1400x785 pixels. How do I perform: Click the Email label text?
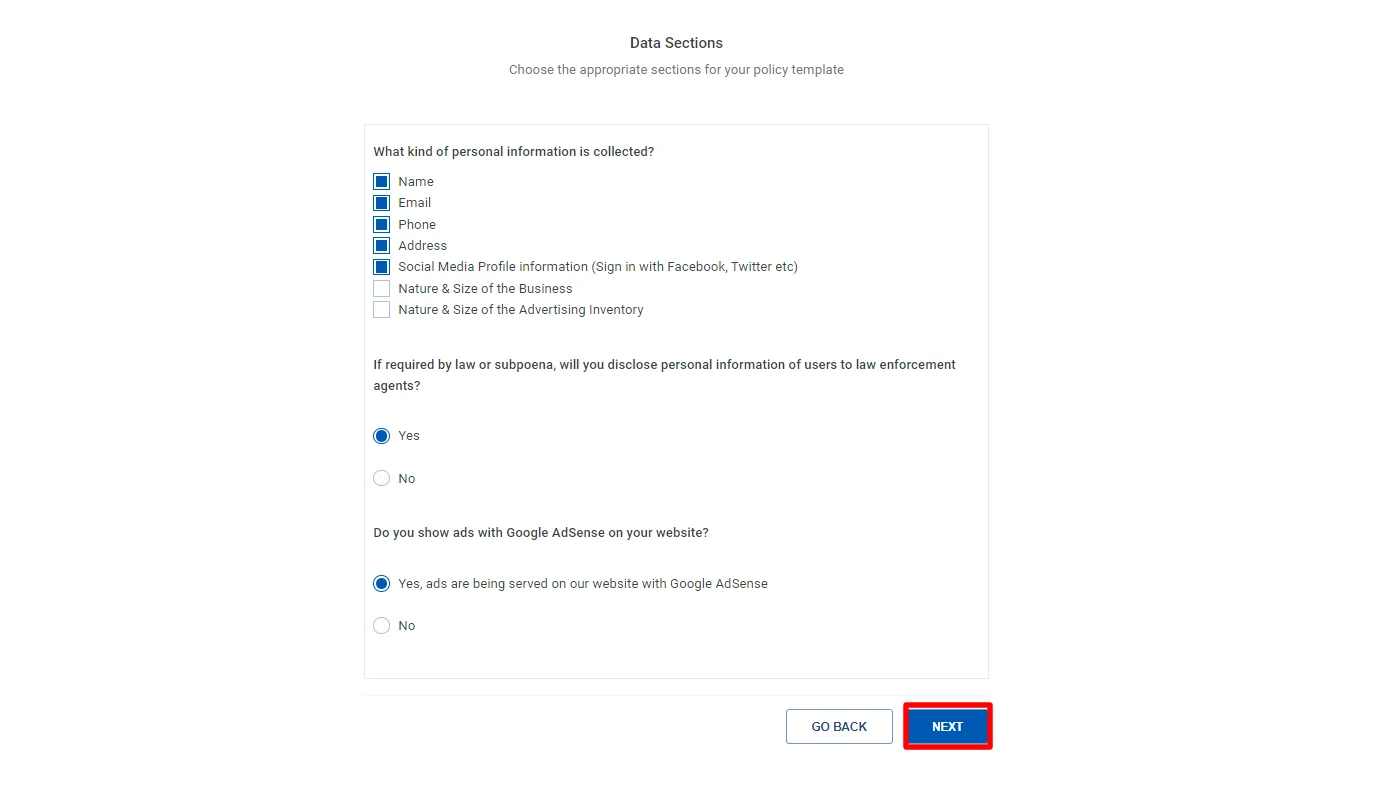point(414,202)
